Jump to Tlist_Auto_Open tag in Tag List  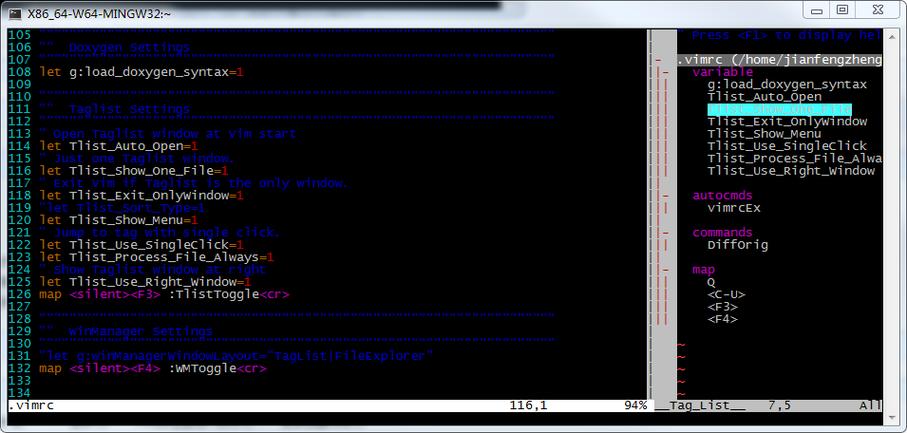click(x=764, y=97)
